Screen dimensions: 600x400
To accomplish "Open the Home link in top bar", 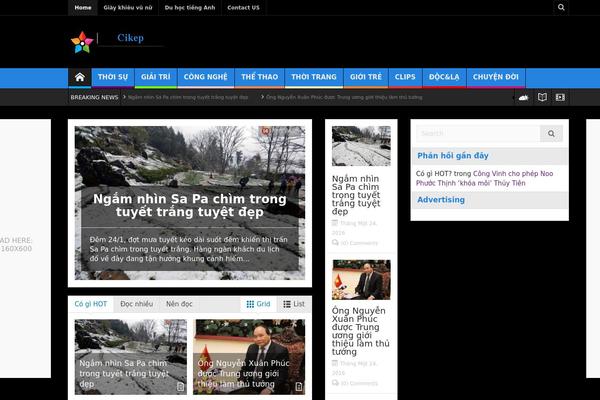I will point(83,7).
